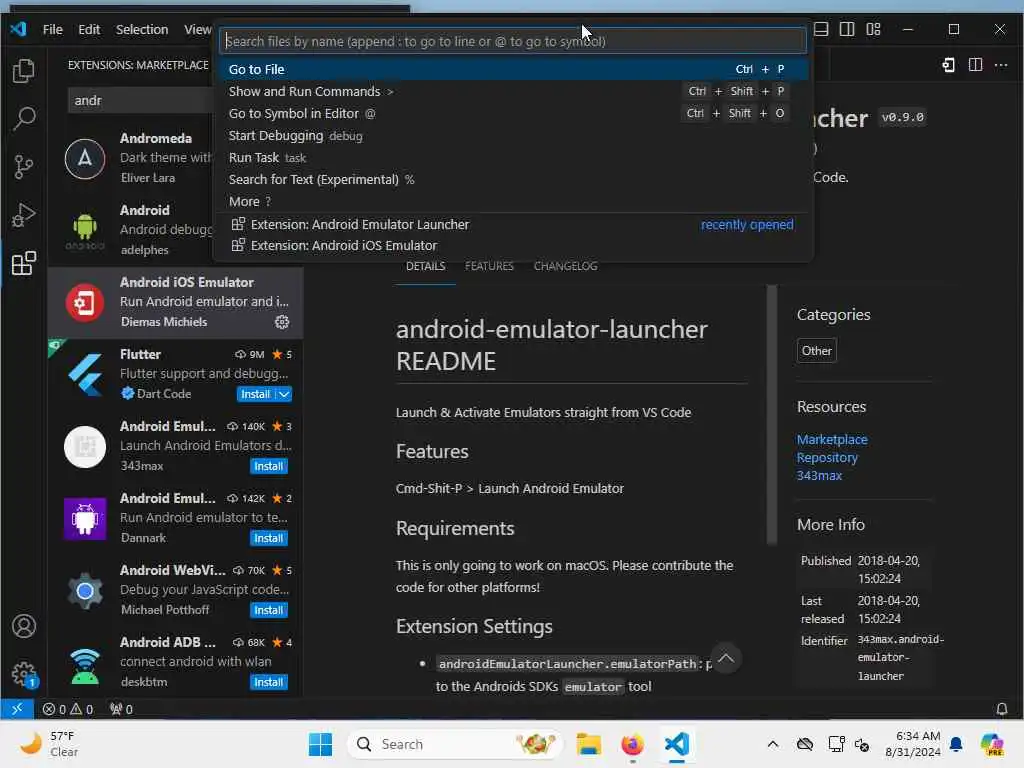Open the Accounts menu icon

24,626
